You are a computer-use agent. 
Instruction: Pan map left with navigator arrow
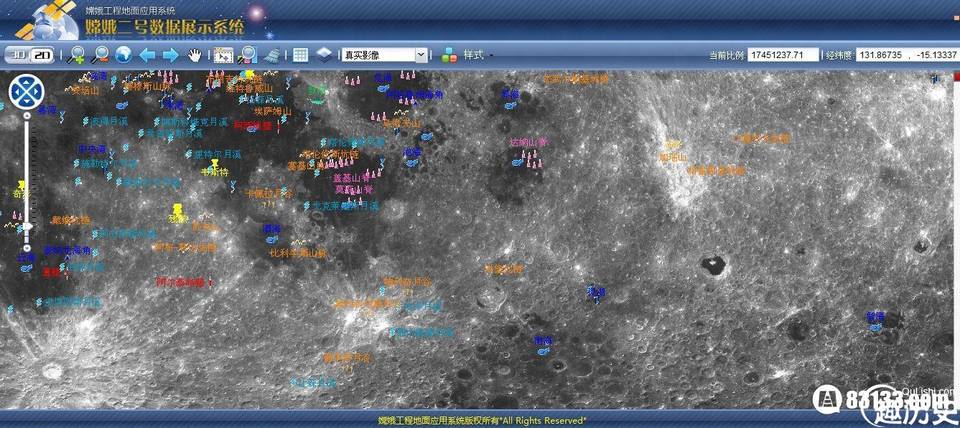click(x=17, y=92)
